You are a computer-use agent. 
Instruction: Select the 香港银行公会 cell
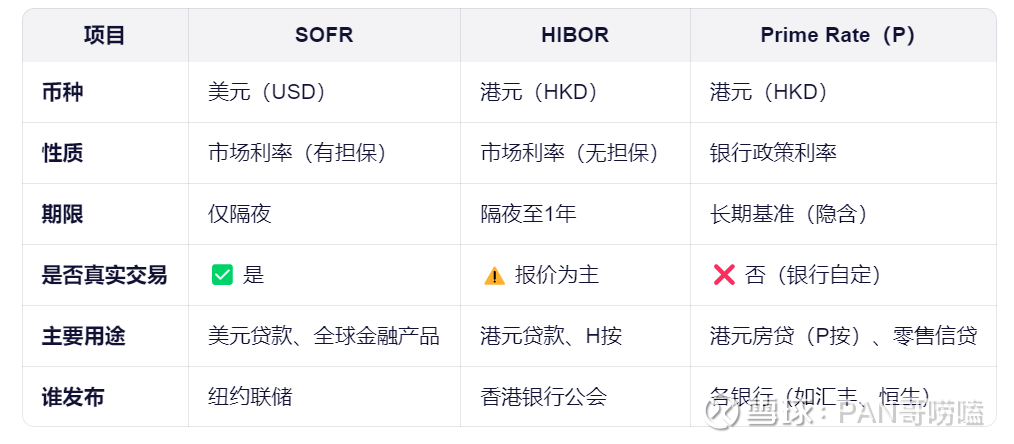click(543, 397)
